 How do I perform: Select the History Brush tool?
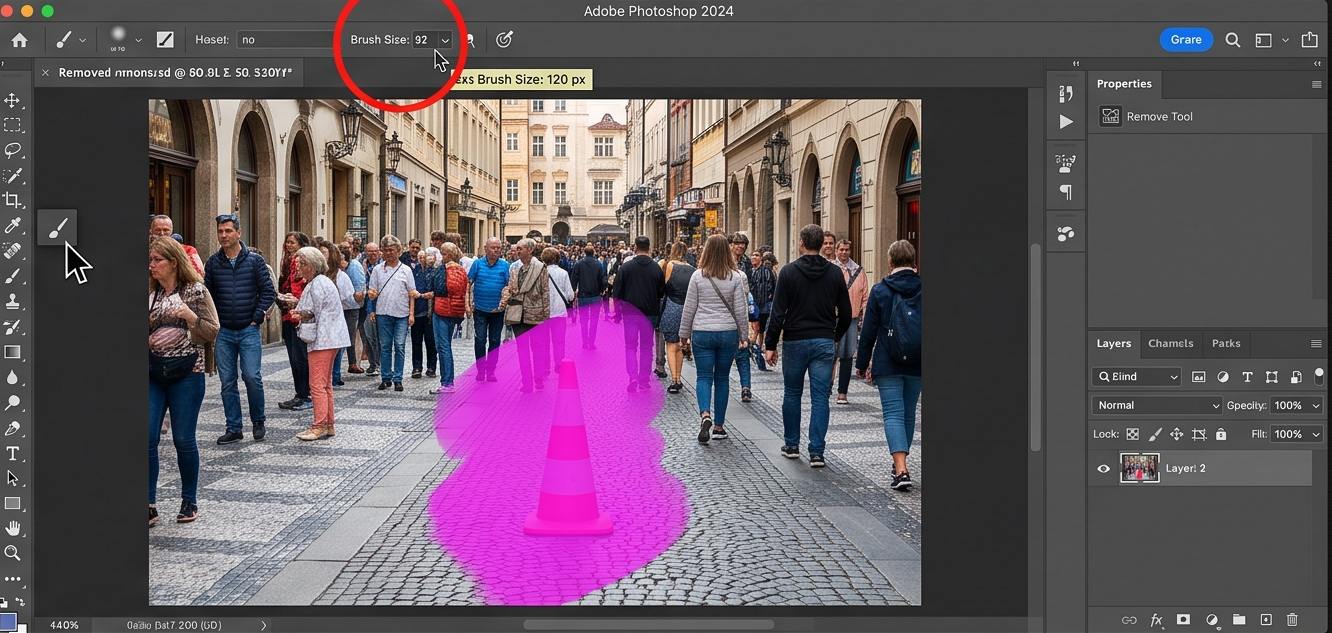tap(12, 327)
